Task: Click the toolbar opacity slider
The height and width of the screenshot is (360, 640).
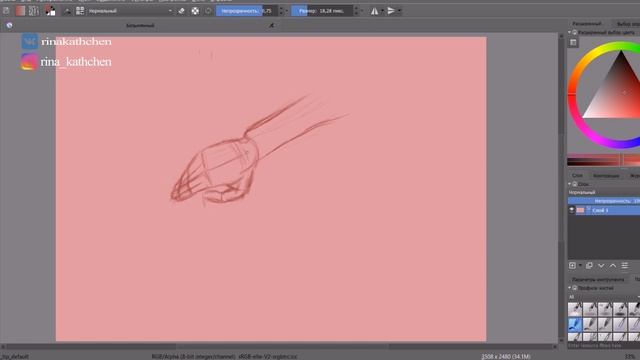Action: [247, 11]
